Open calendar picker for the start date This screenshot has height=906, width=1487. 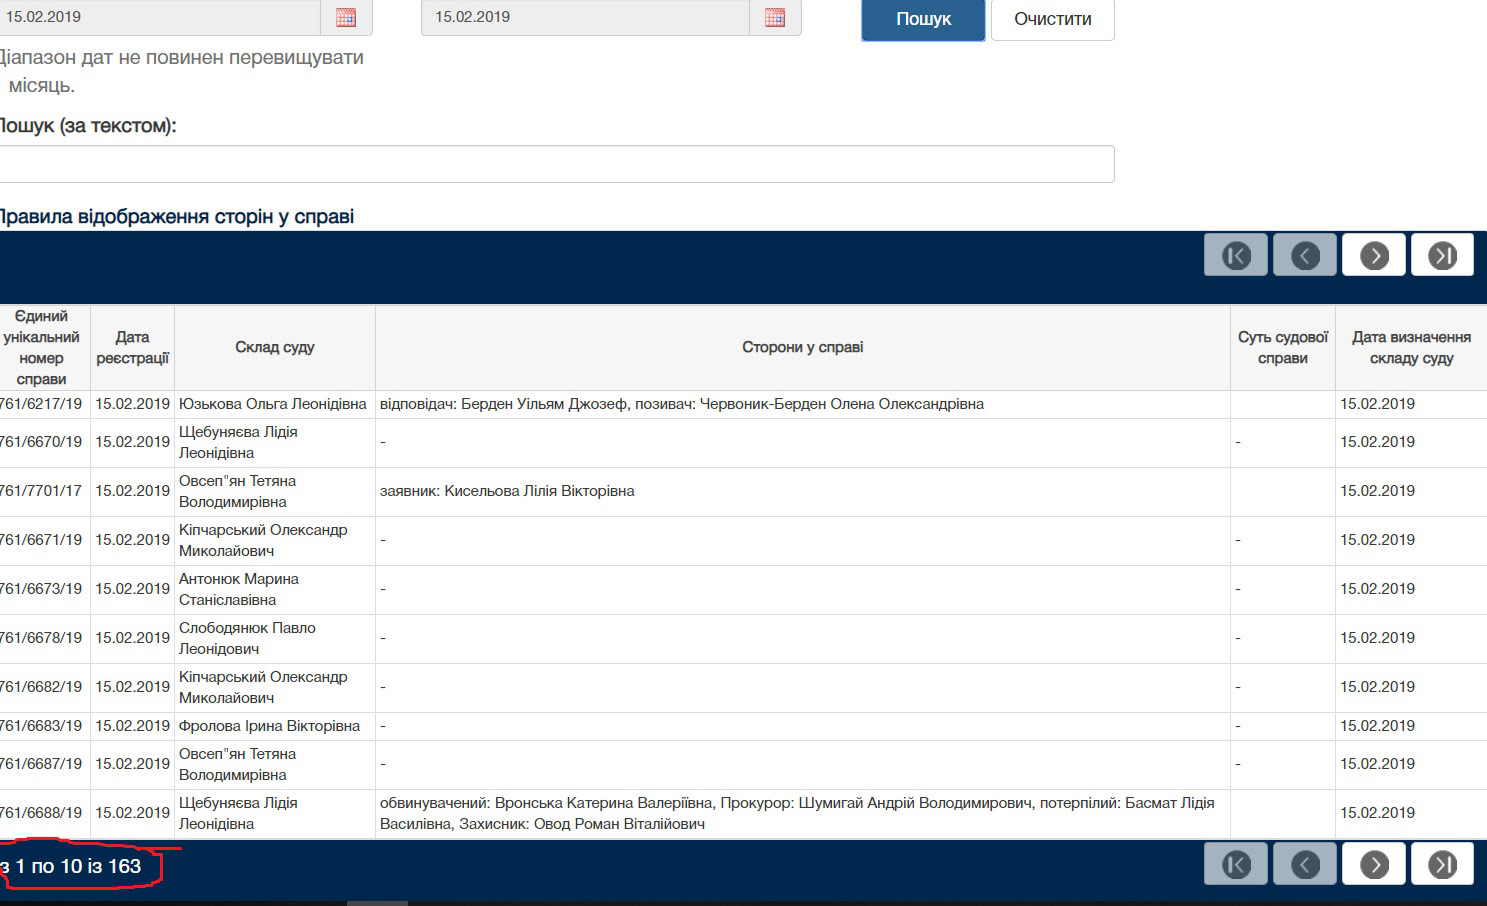pyautogui.click(x=346, y=17)
